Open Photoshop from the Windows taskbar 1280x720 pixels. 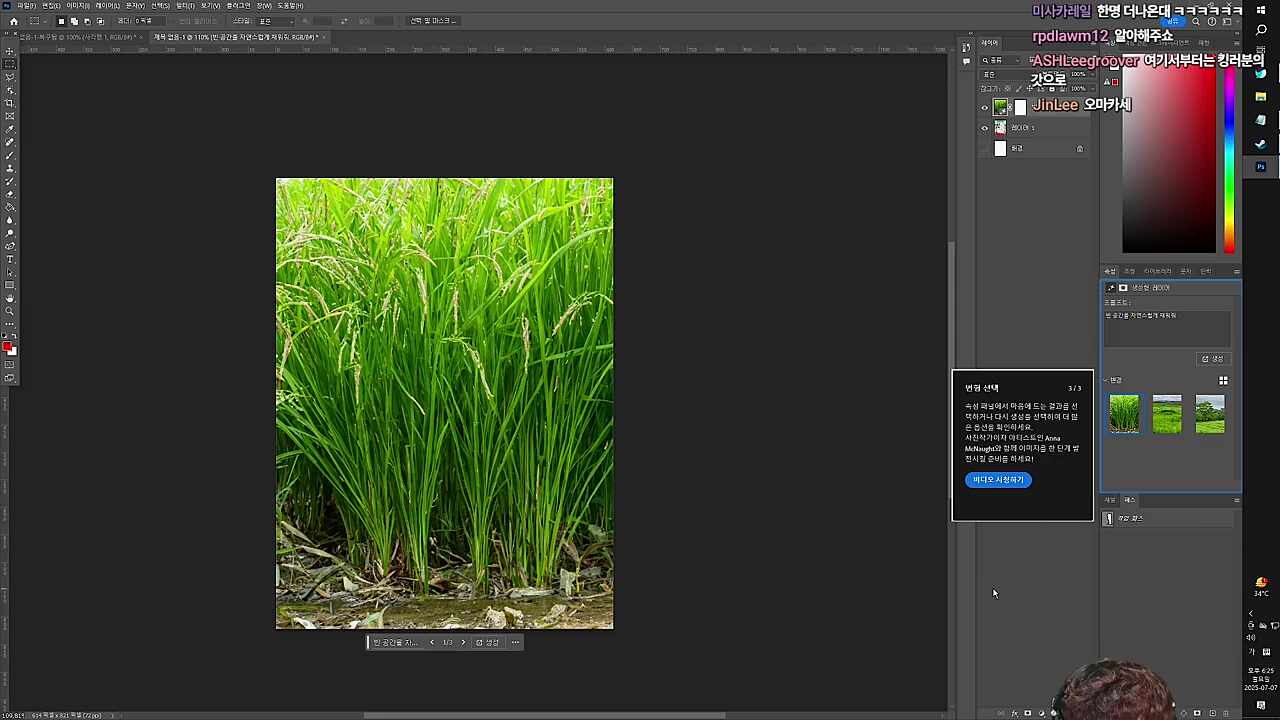pyautogui.click(x=1261, y=167)
